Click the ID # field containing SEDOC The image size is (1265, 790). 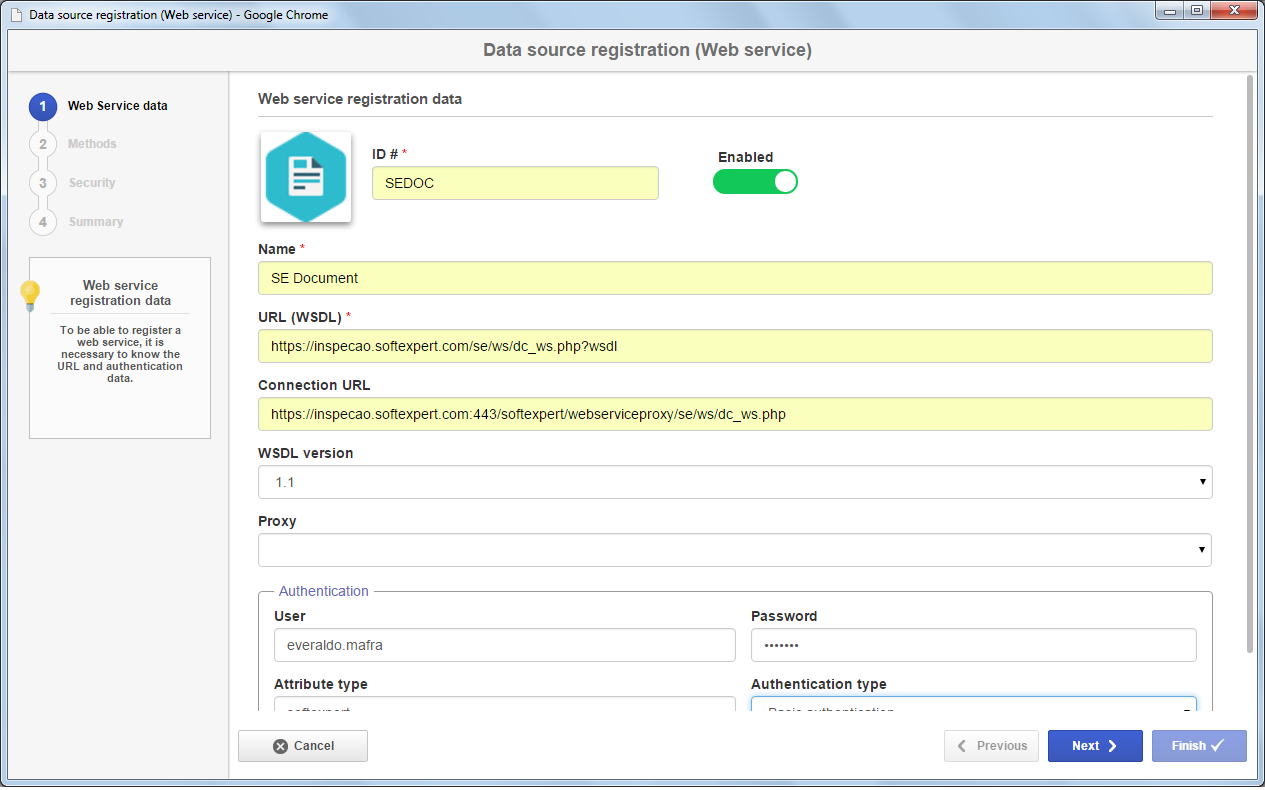(515, 183)
